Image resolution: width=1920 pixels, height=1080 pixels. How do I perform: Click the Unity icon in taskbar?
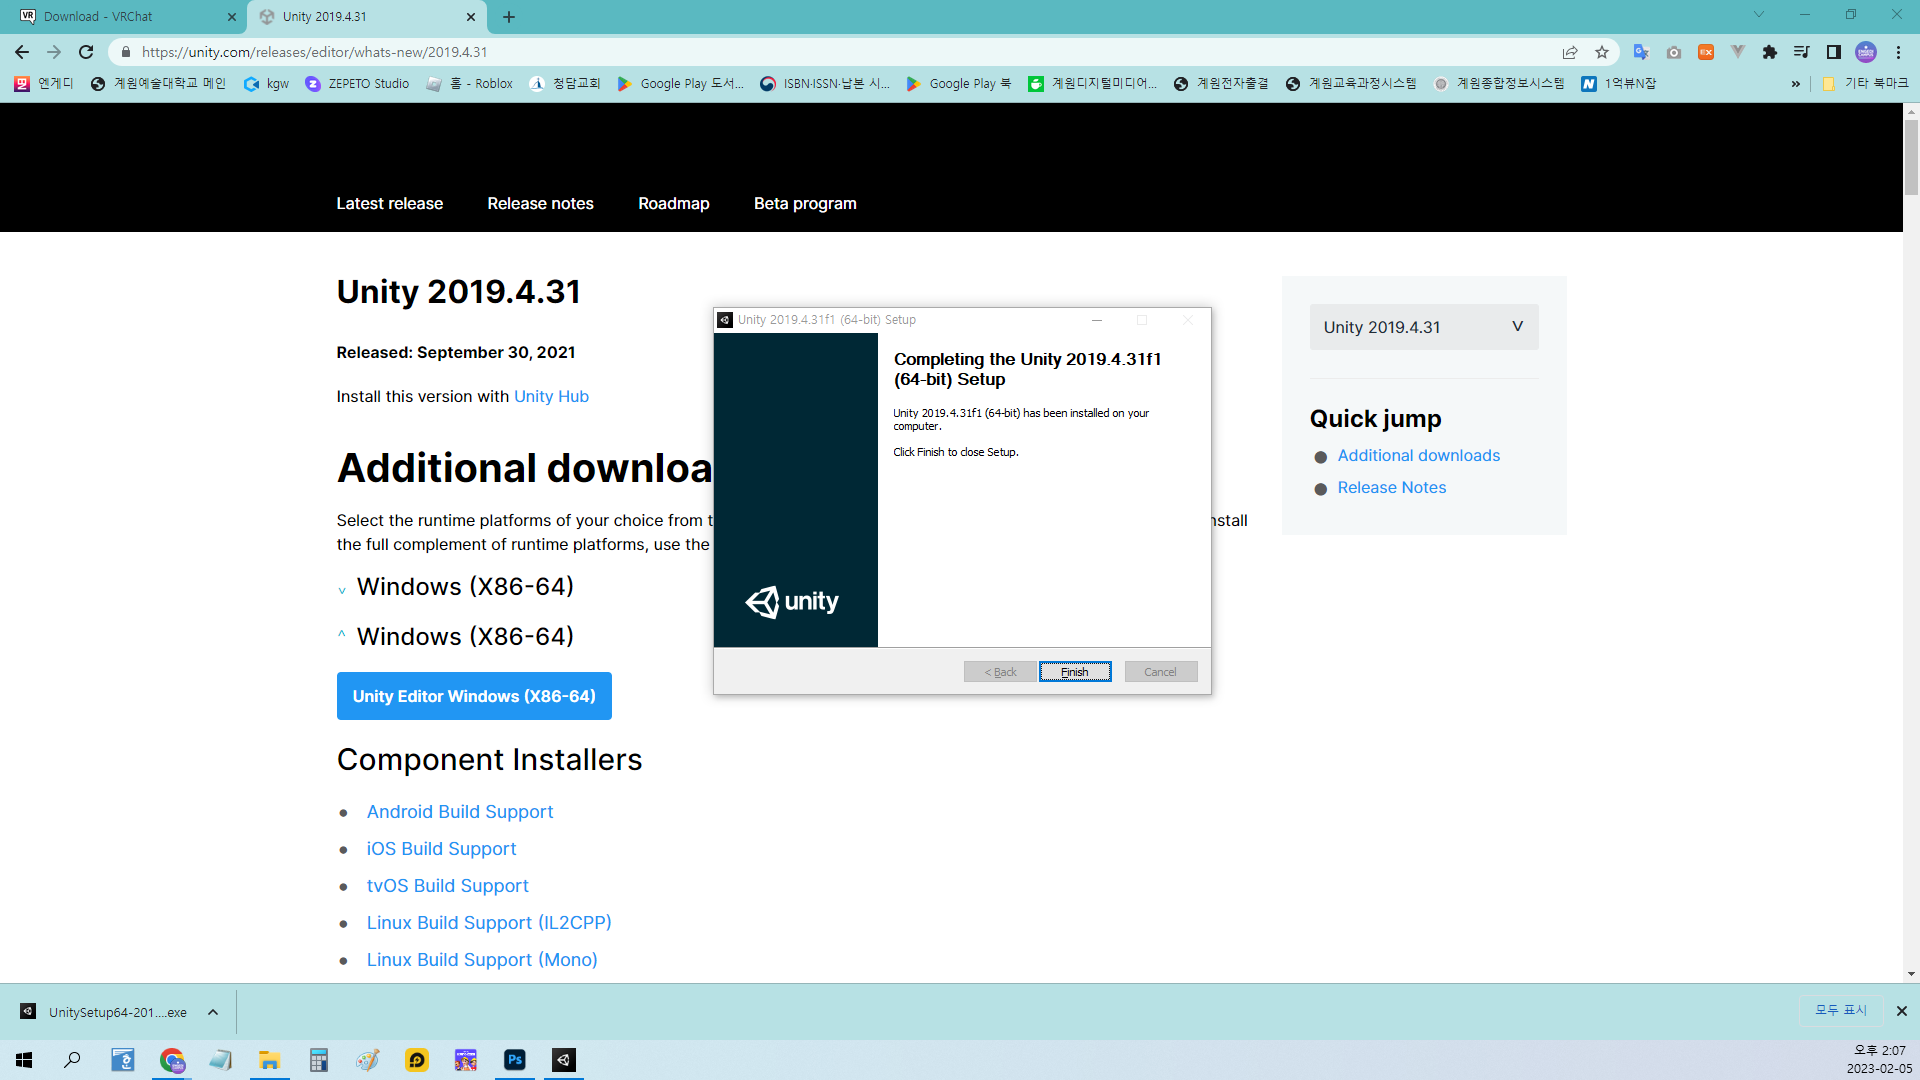[x=564, y=1060]
